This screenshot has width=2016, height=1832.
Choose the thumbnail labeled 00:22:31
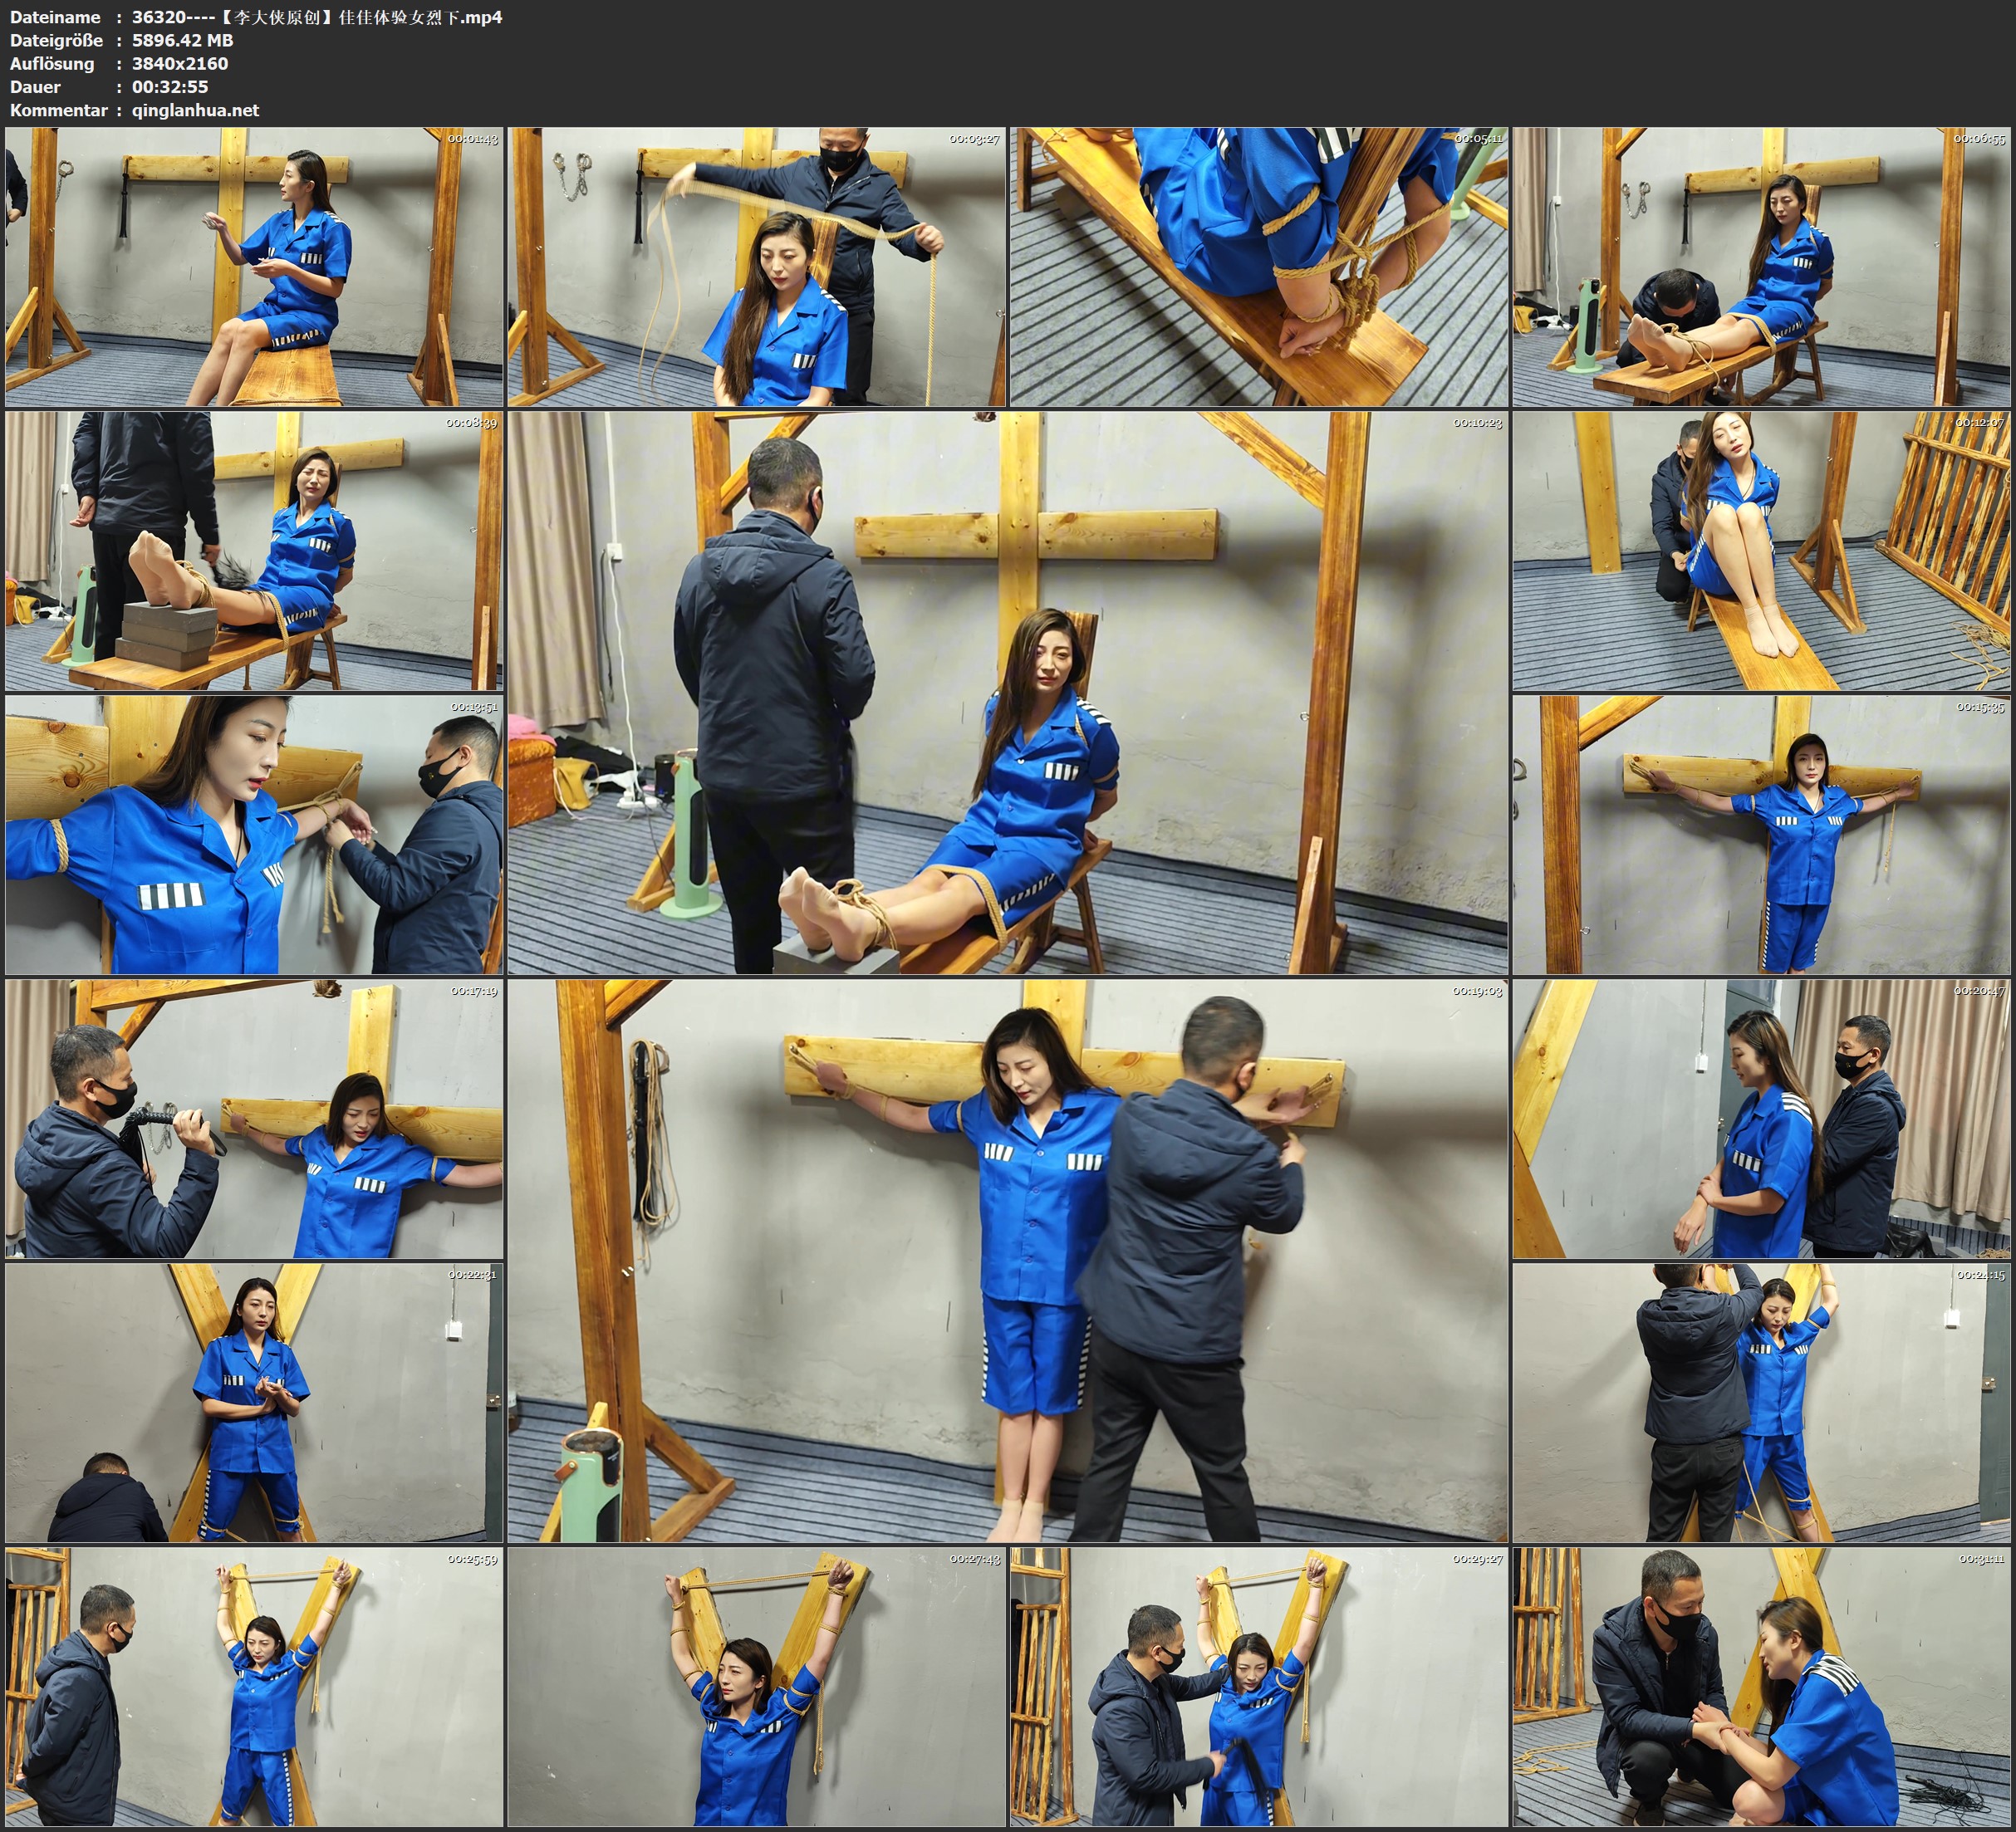click(254, 1403)
